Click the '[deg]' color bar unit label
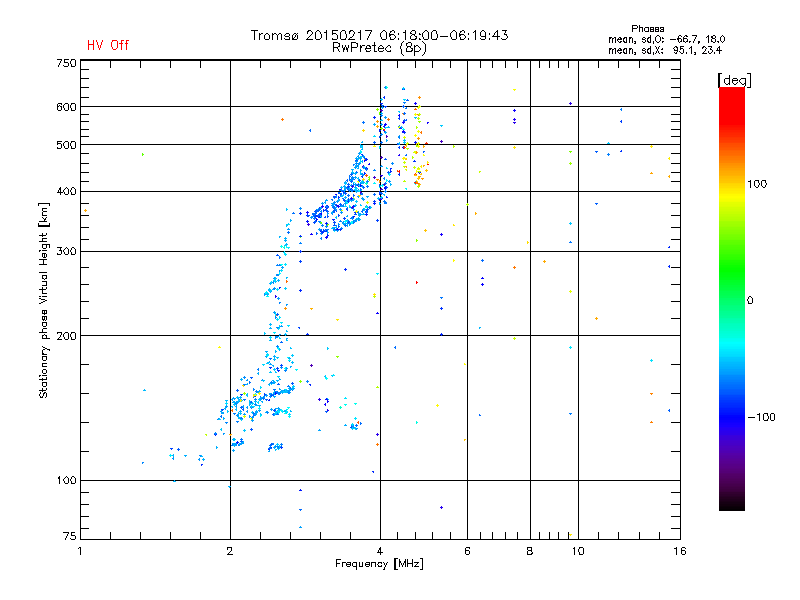This screenshot has width=800, height=600. (734, 80)
